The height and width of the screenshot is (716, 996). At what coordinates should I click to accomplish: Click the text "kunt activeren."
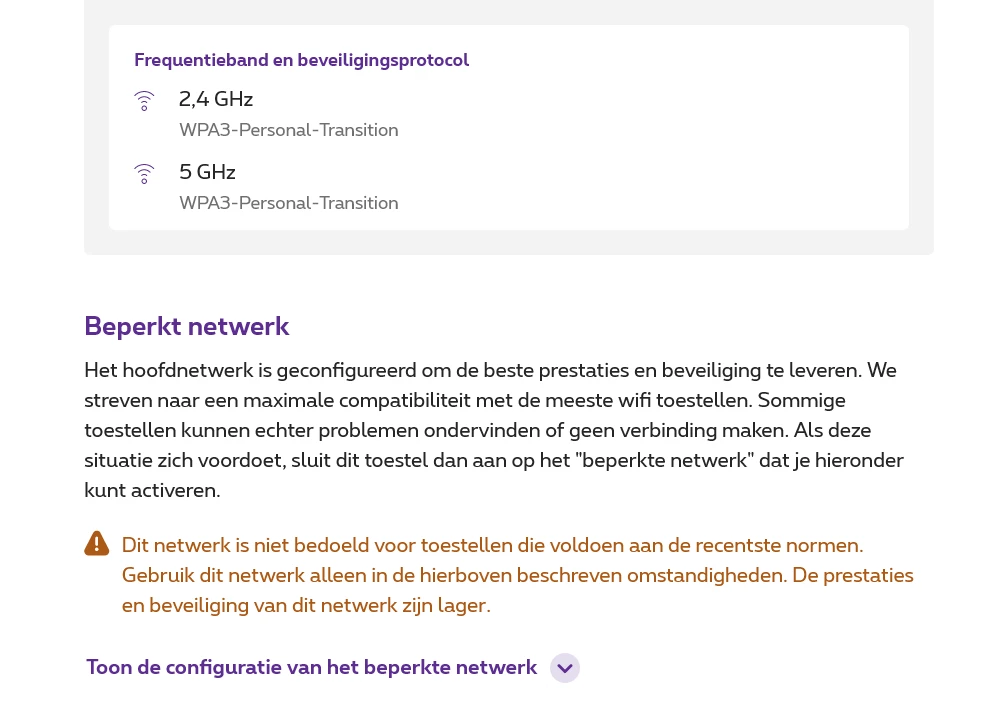[152, 490]
